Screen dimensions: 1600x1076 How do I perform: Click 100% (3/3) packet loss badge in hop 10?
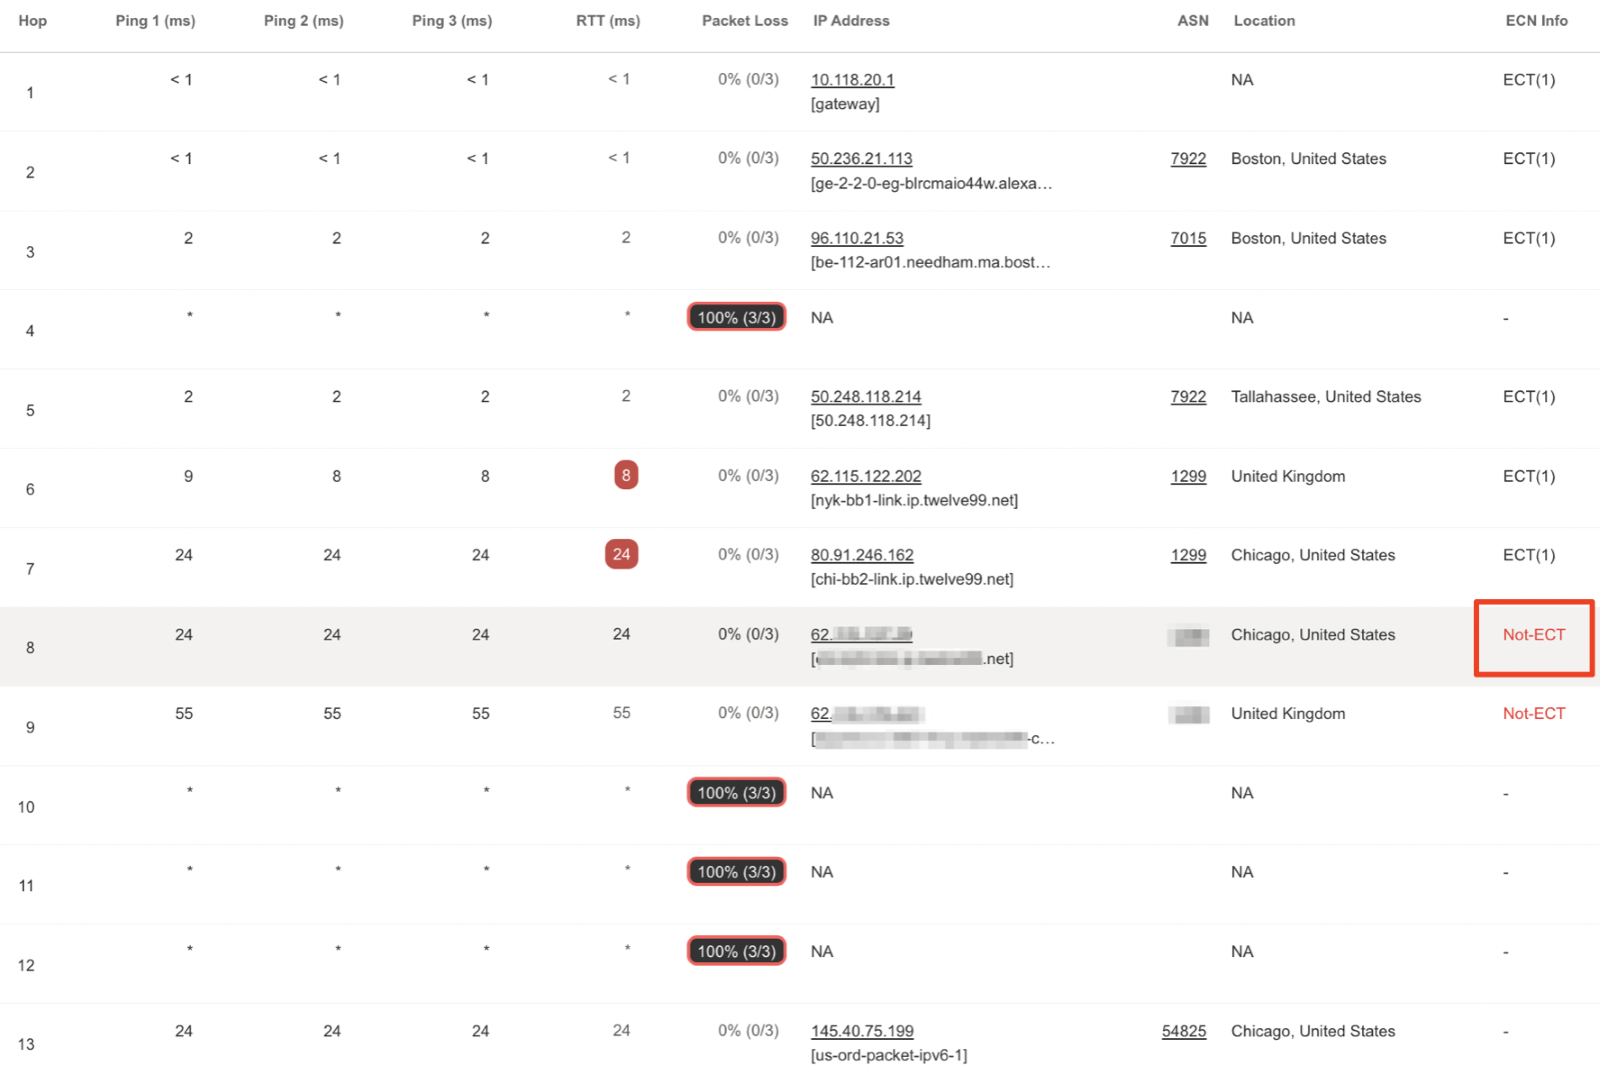point(737,792)
